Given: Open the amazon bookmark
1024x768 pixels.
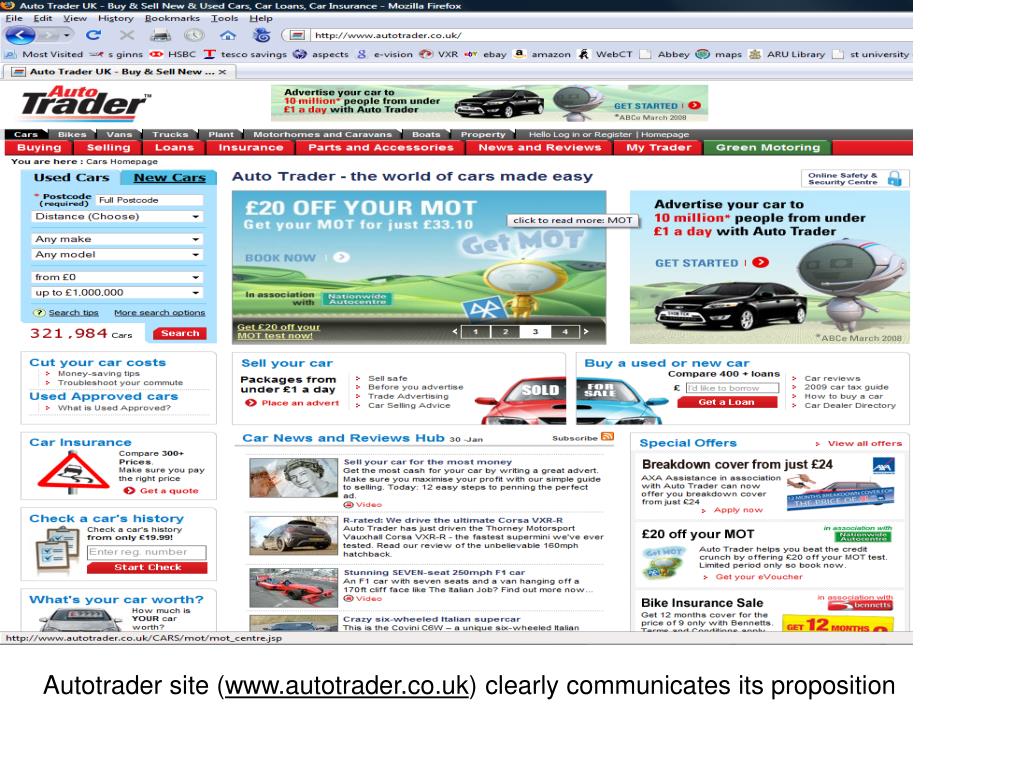Looking at the screenshot, I should tap(542, 54).
